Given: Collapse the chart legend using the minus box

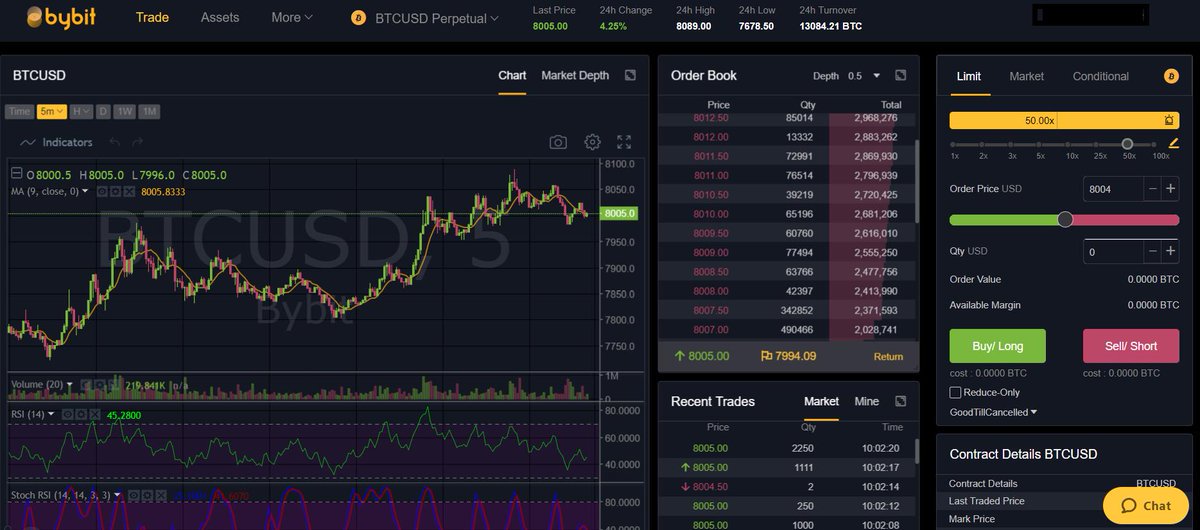Looking at the screenshot, I should pyautogui.click(x=15, y=175).
